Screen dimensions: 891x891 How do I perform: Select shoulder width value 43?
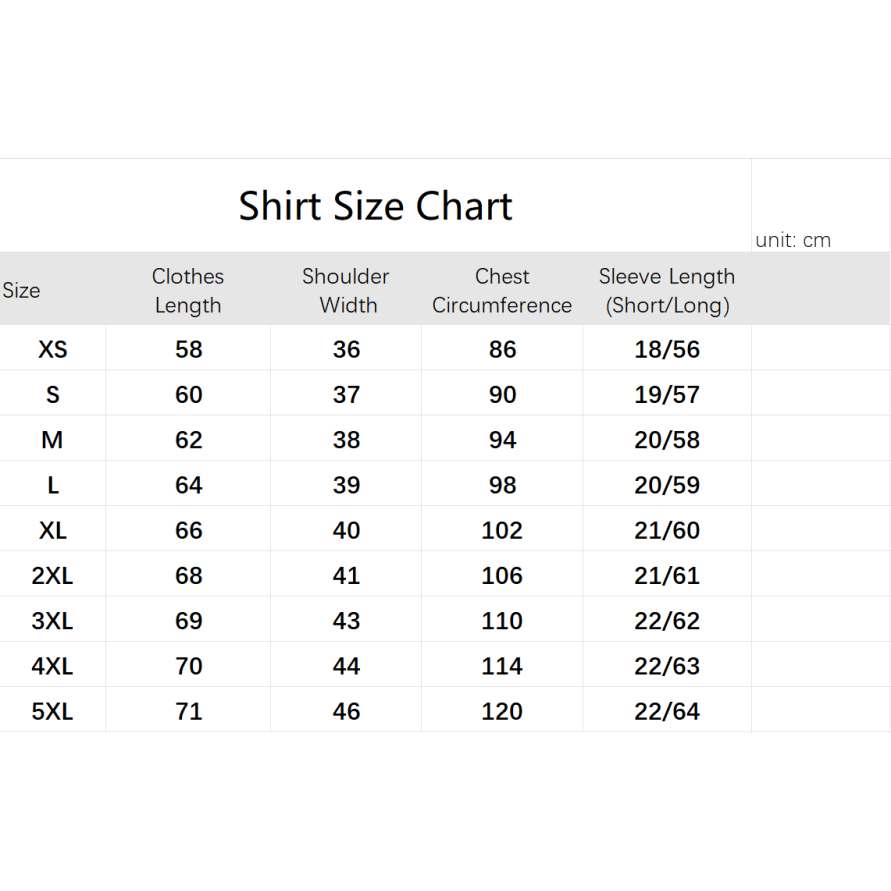click(x=347, y=621)
